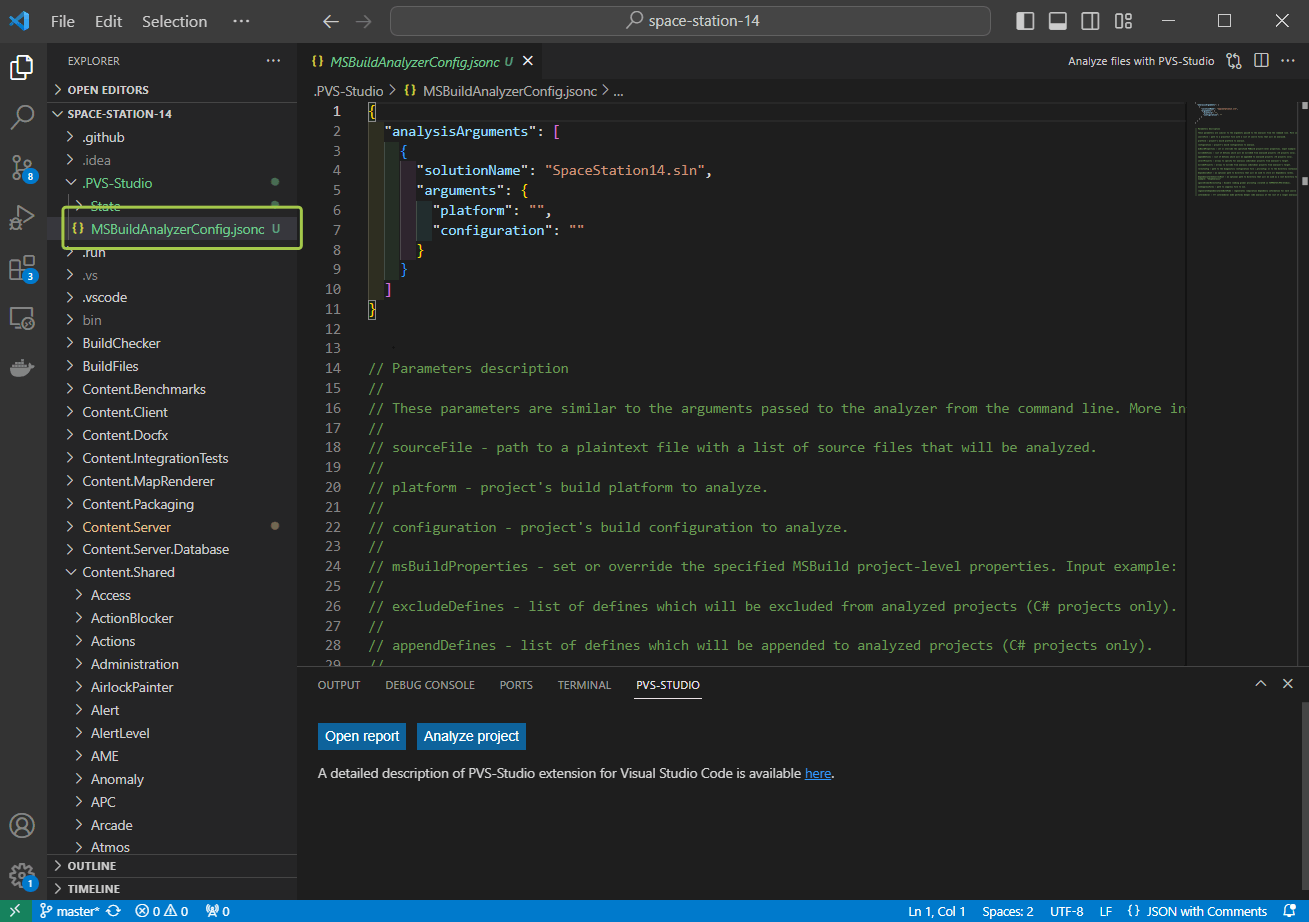Click the Analyze files with PVS-Studio icon

click(1234, 60)
